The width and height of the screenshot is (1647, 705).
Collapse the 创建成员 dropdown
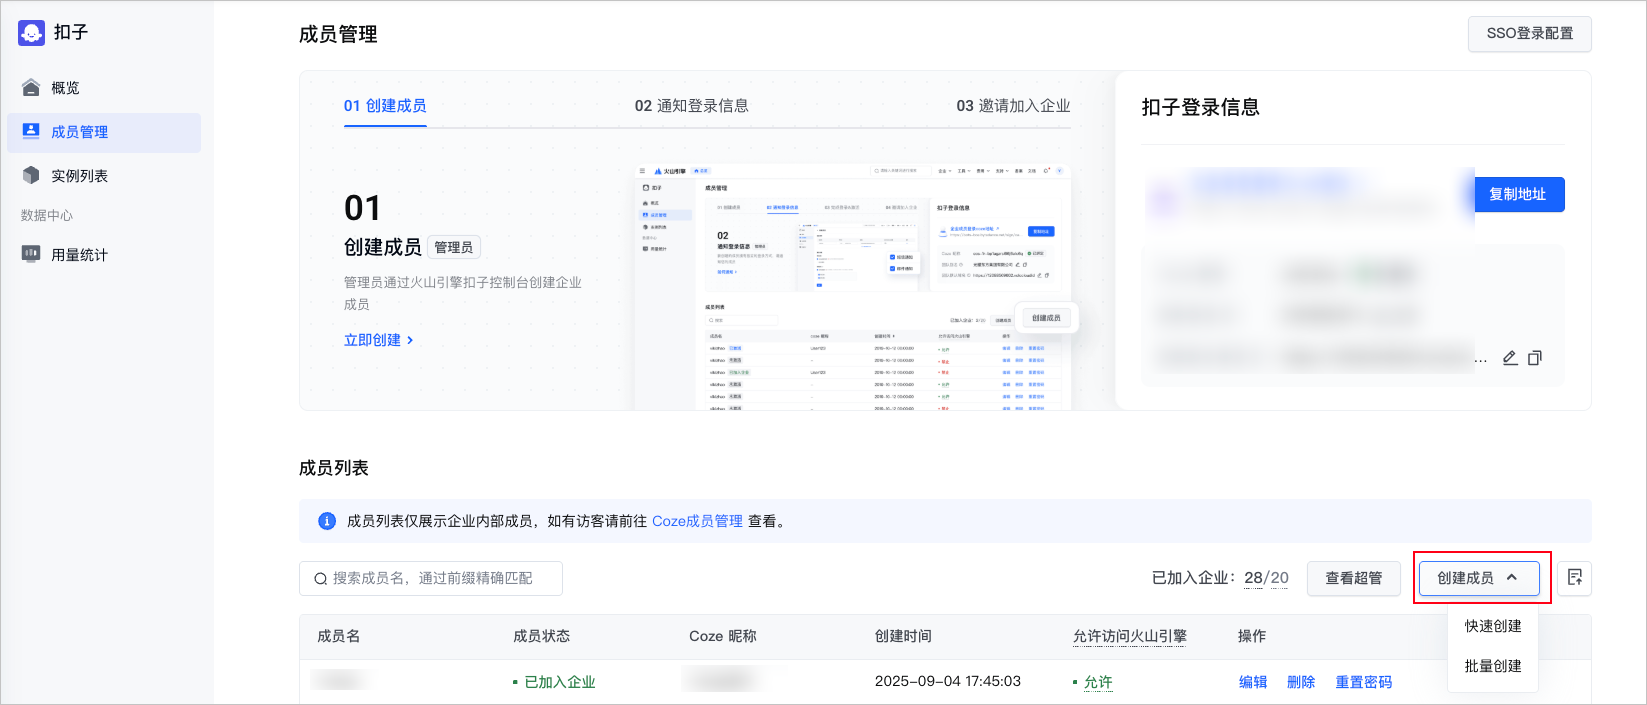pos(1479,578)
